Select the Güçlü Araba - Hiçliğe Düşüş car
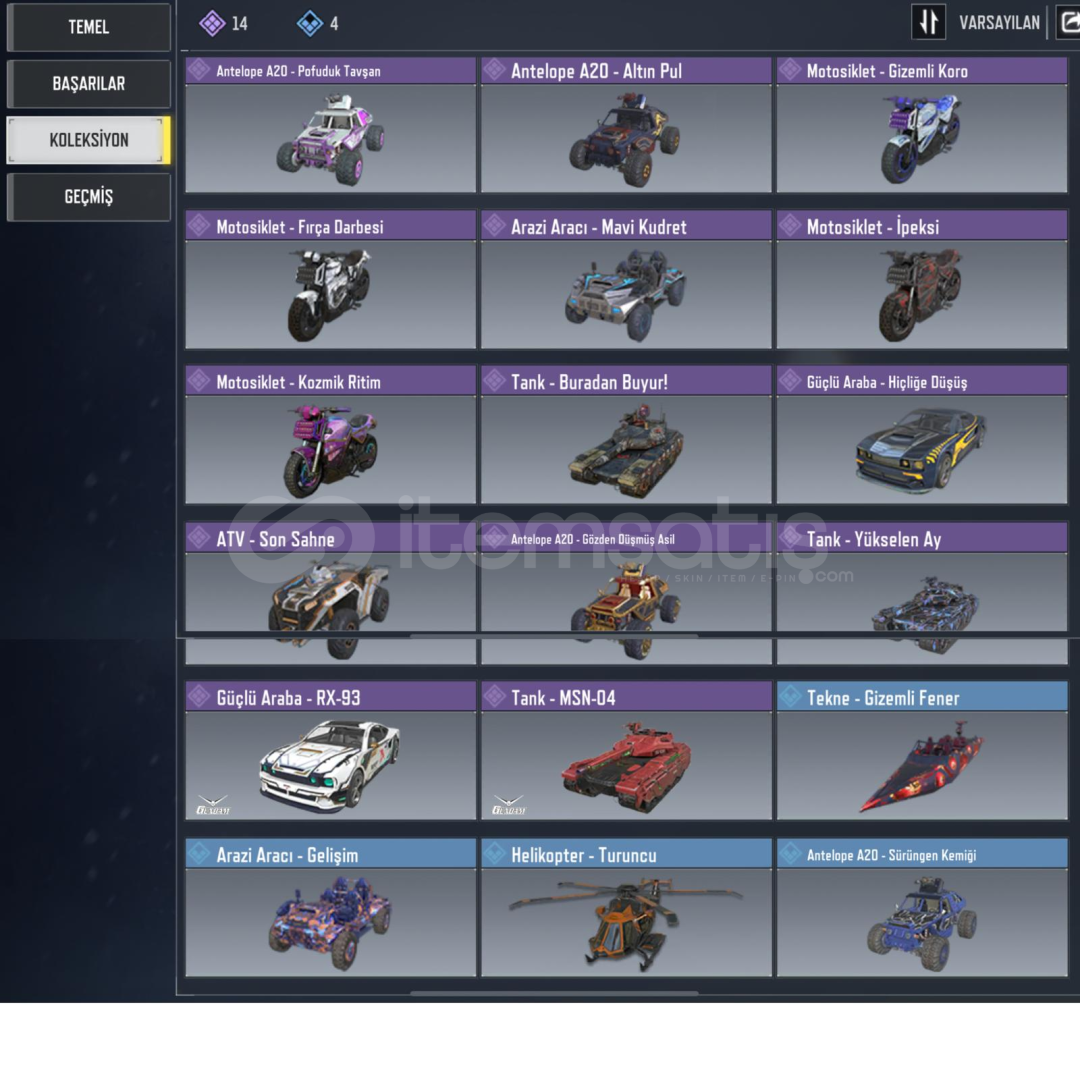The width and height of the screenshot is (1080, 1080). 922,435
